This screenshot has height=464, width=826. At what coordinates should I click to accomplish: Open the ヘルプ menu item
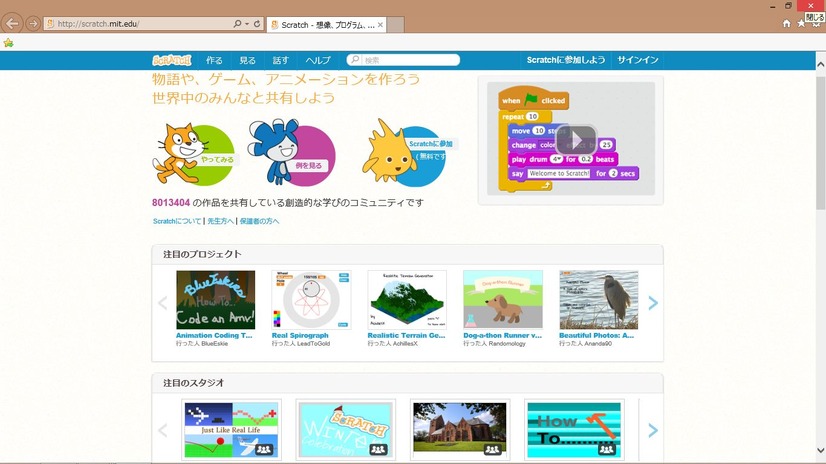click(x=318, y=60)
